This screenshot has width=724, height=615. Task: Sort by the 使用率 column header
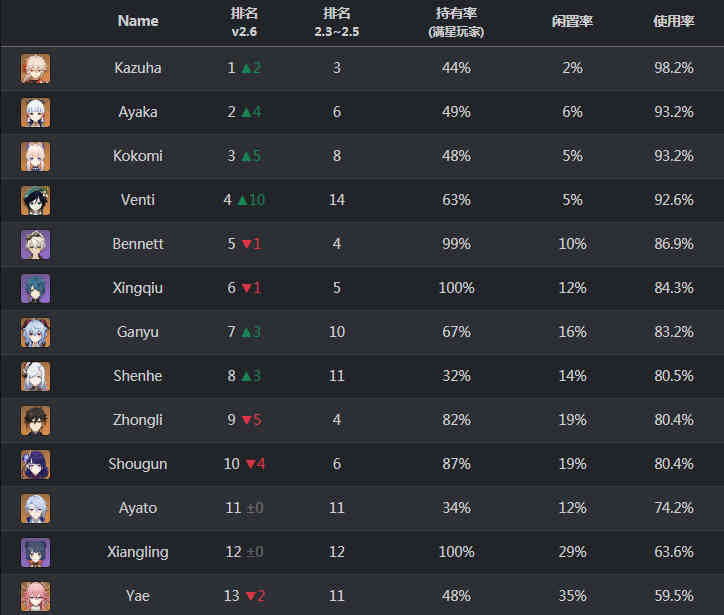674,21
